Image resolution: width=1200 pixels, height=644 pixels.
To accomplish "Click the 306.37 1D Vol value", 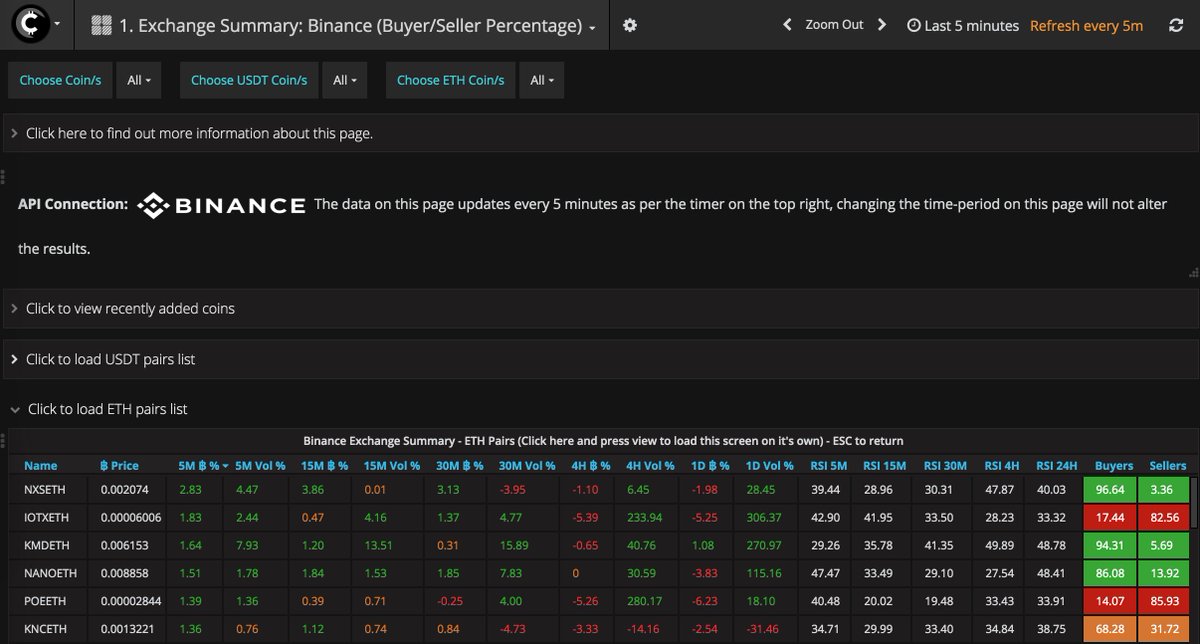I will pos(765,517).
